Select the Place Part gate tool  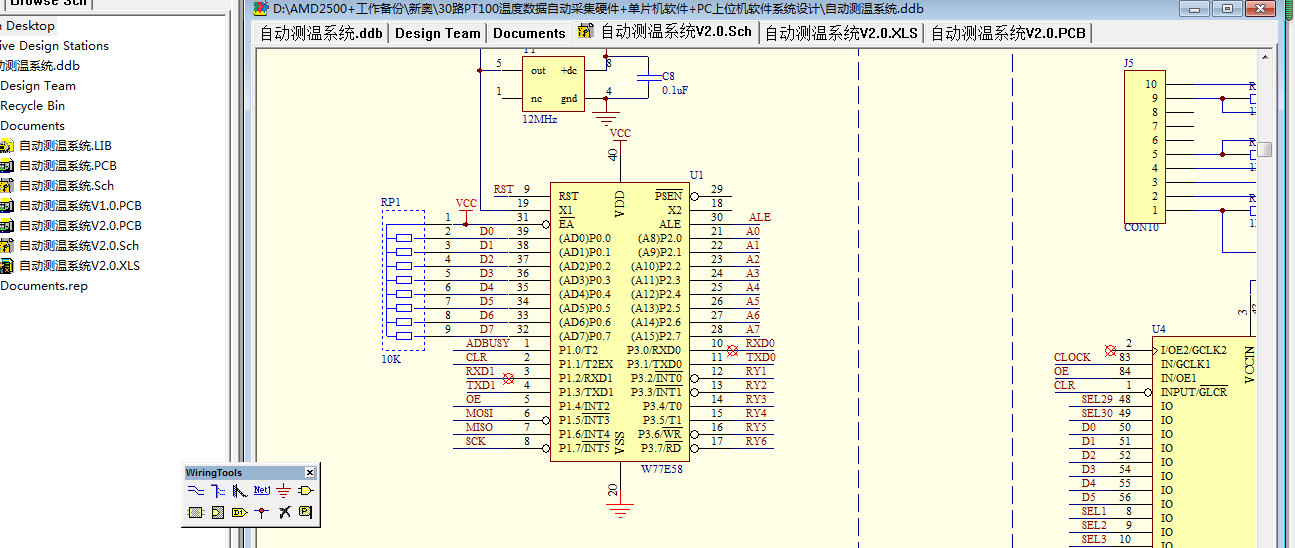pos(306,491)
